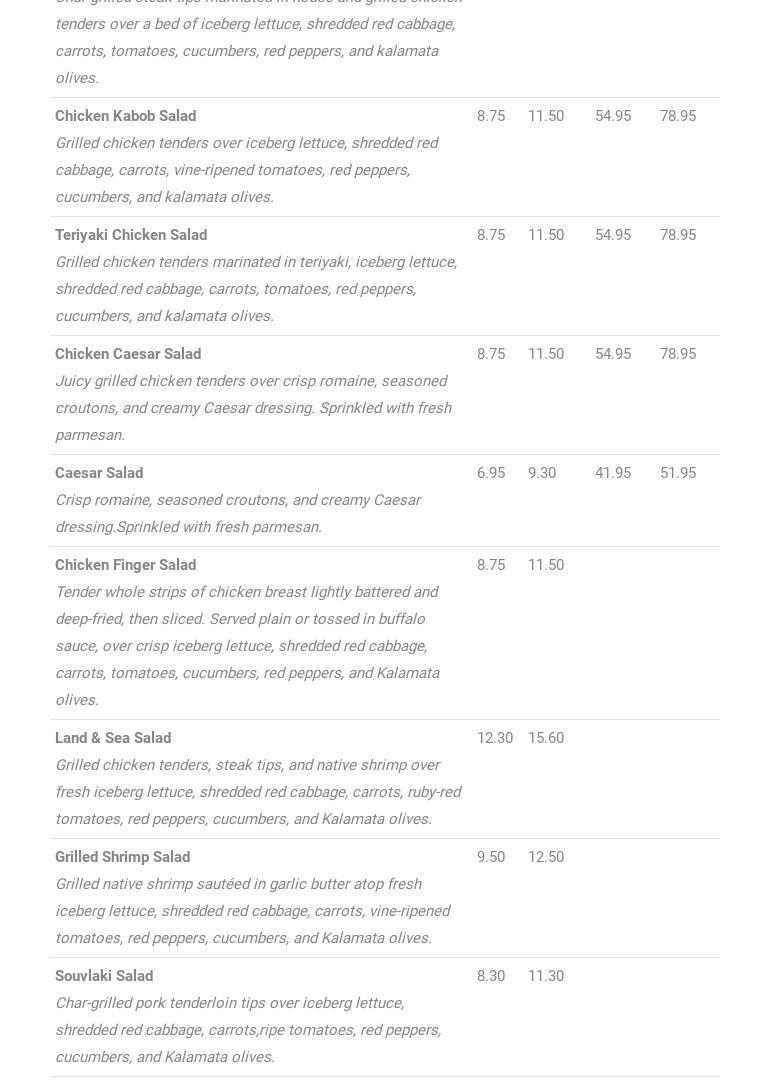Click the Chicken Finger Salad heading
This screenshot has width=770, height=1088.
(125, 565)
